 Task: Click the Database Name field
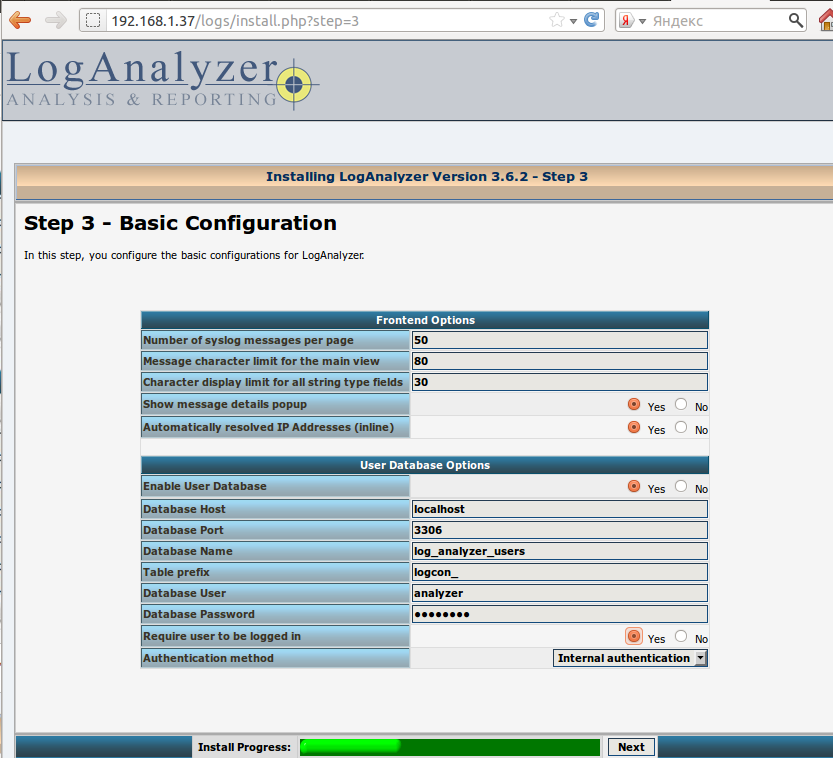[x=559, y=551]
